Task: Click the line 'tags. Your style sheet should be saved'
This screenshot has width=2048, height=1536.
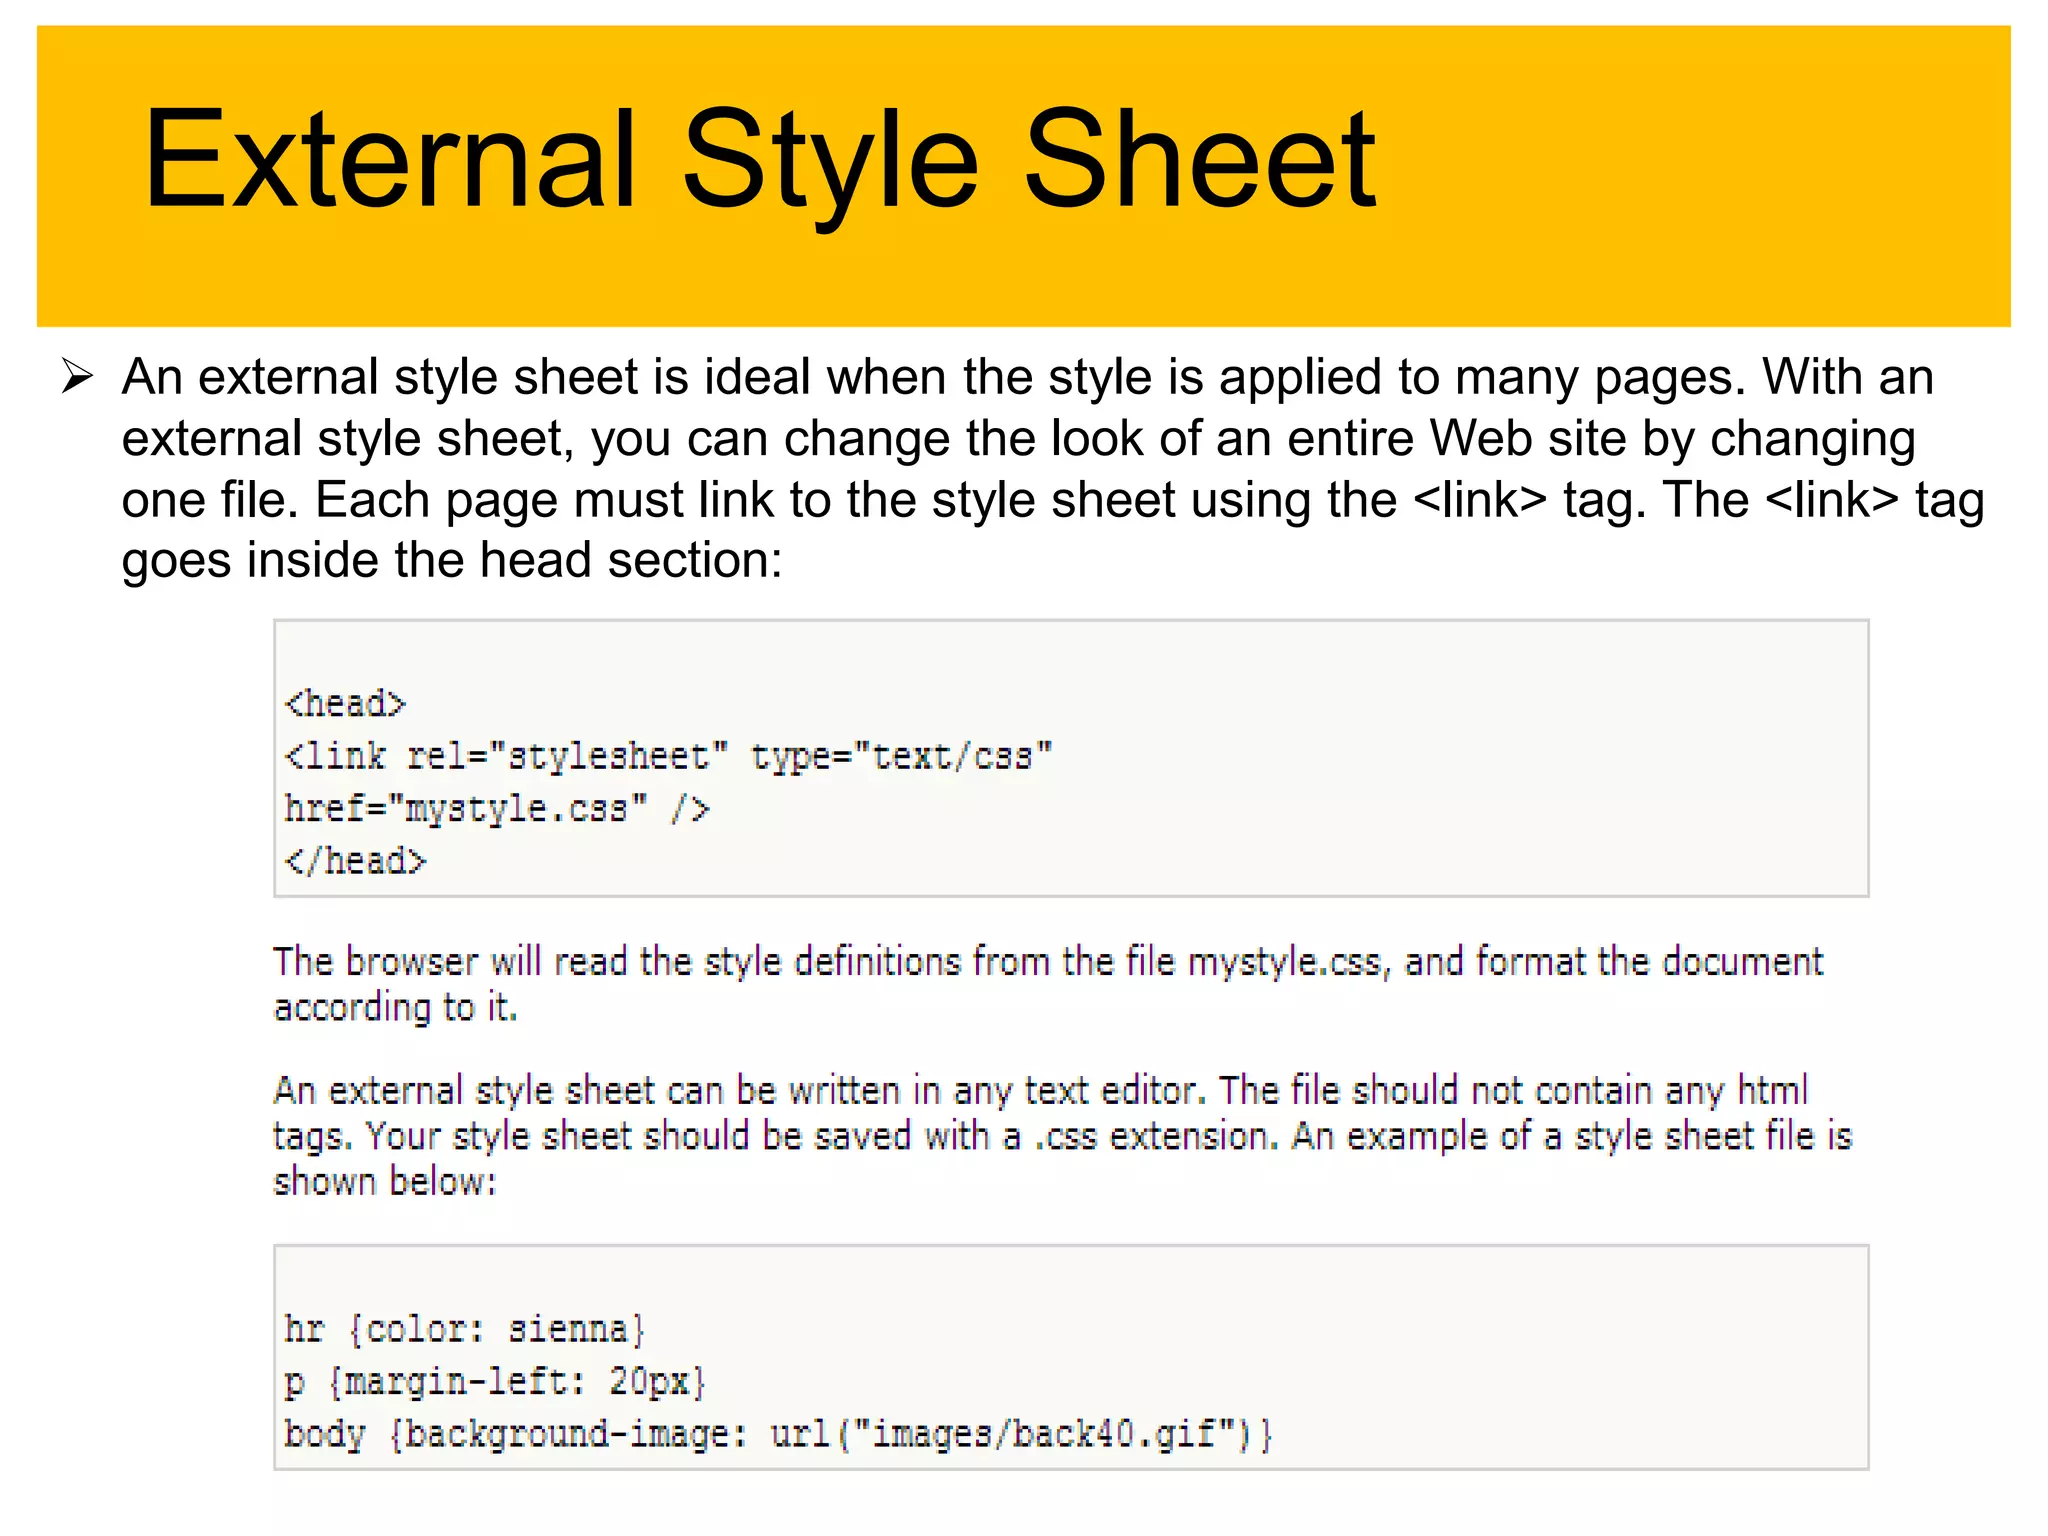Action: (1062, 1137)
